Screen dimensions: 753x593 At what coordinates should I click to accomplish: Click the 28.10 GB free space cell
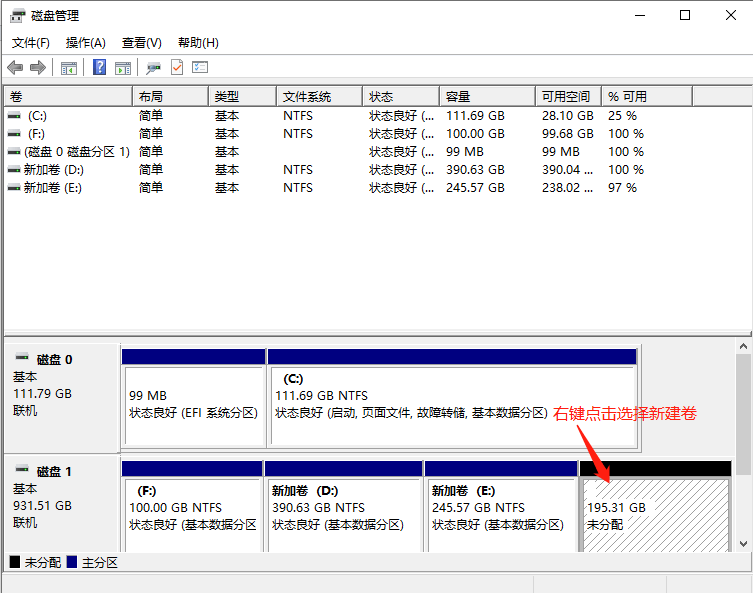(568, 116)
